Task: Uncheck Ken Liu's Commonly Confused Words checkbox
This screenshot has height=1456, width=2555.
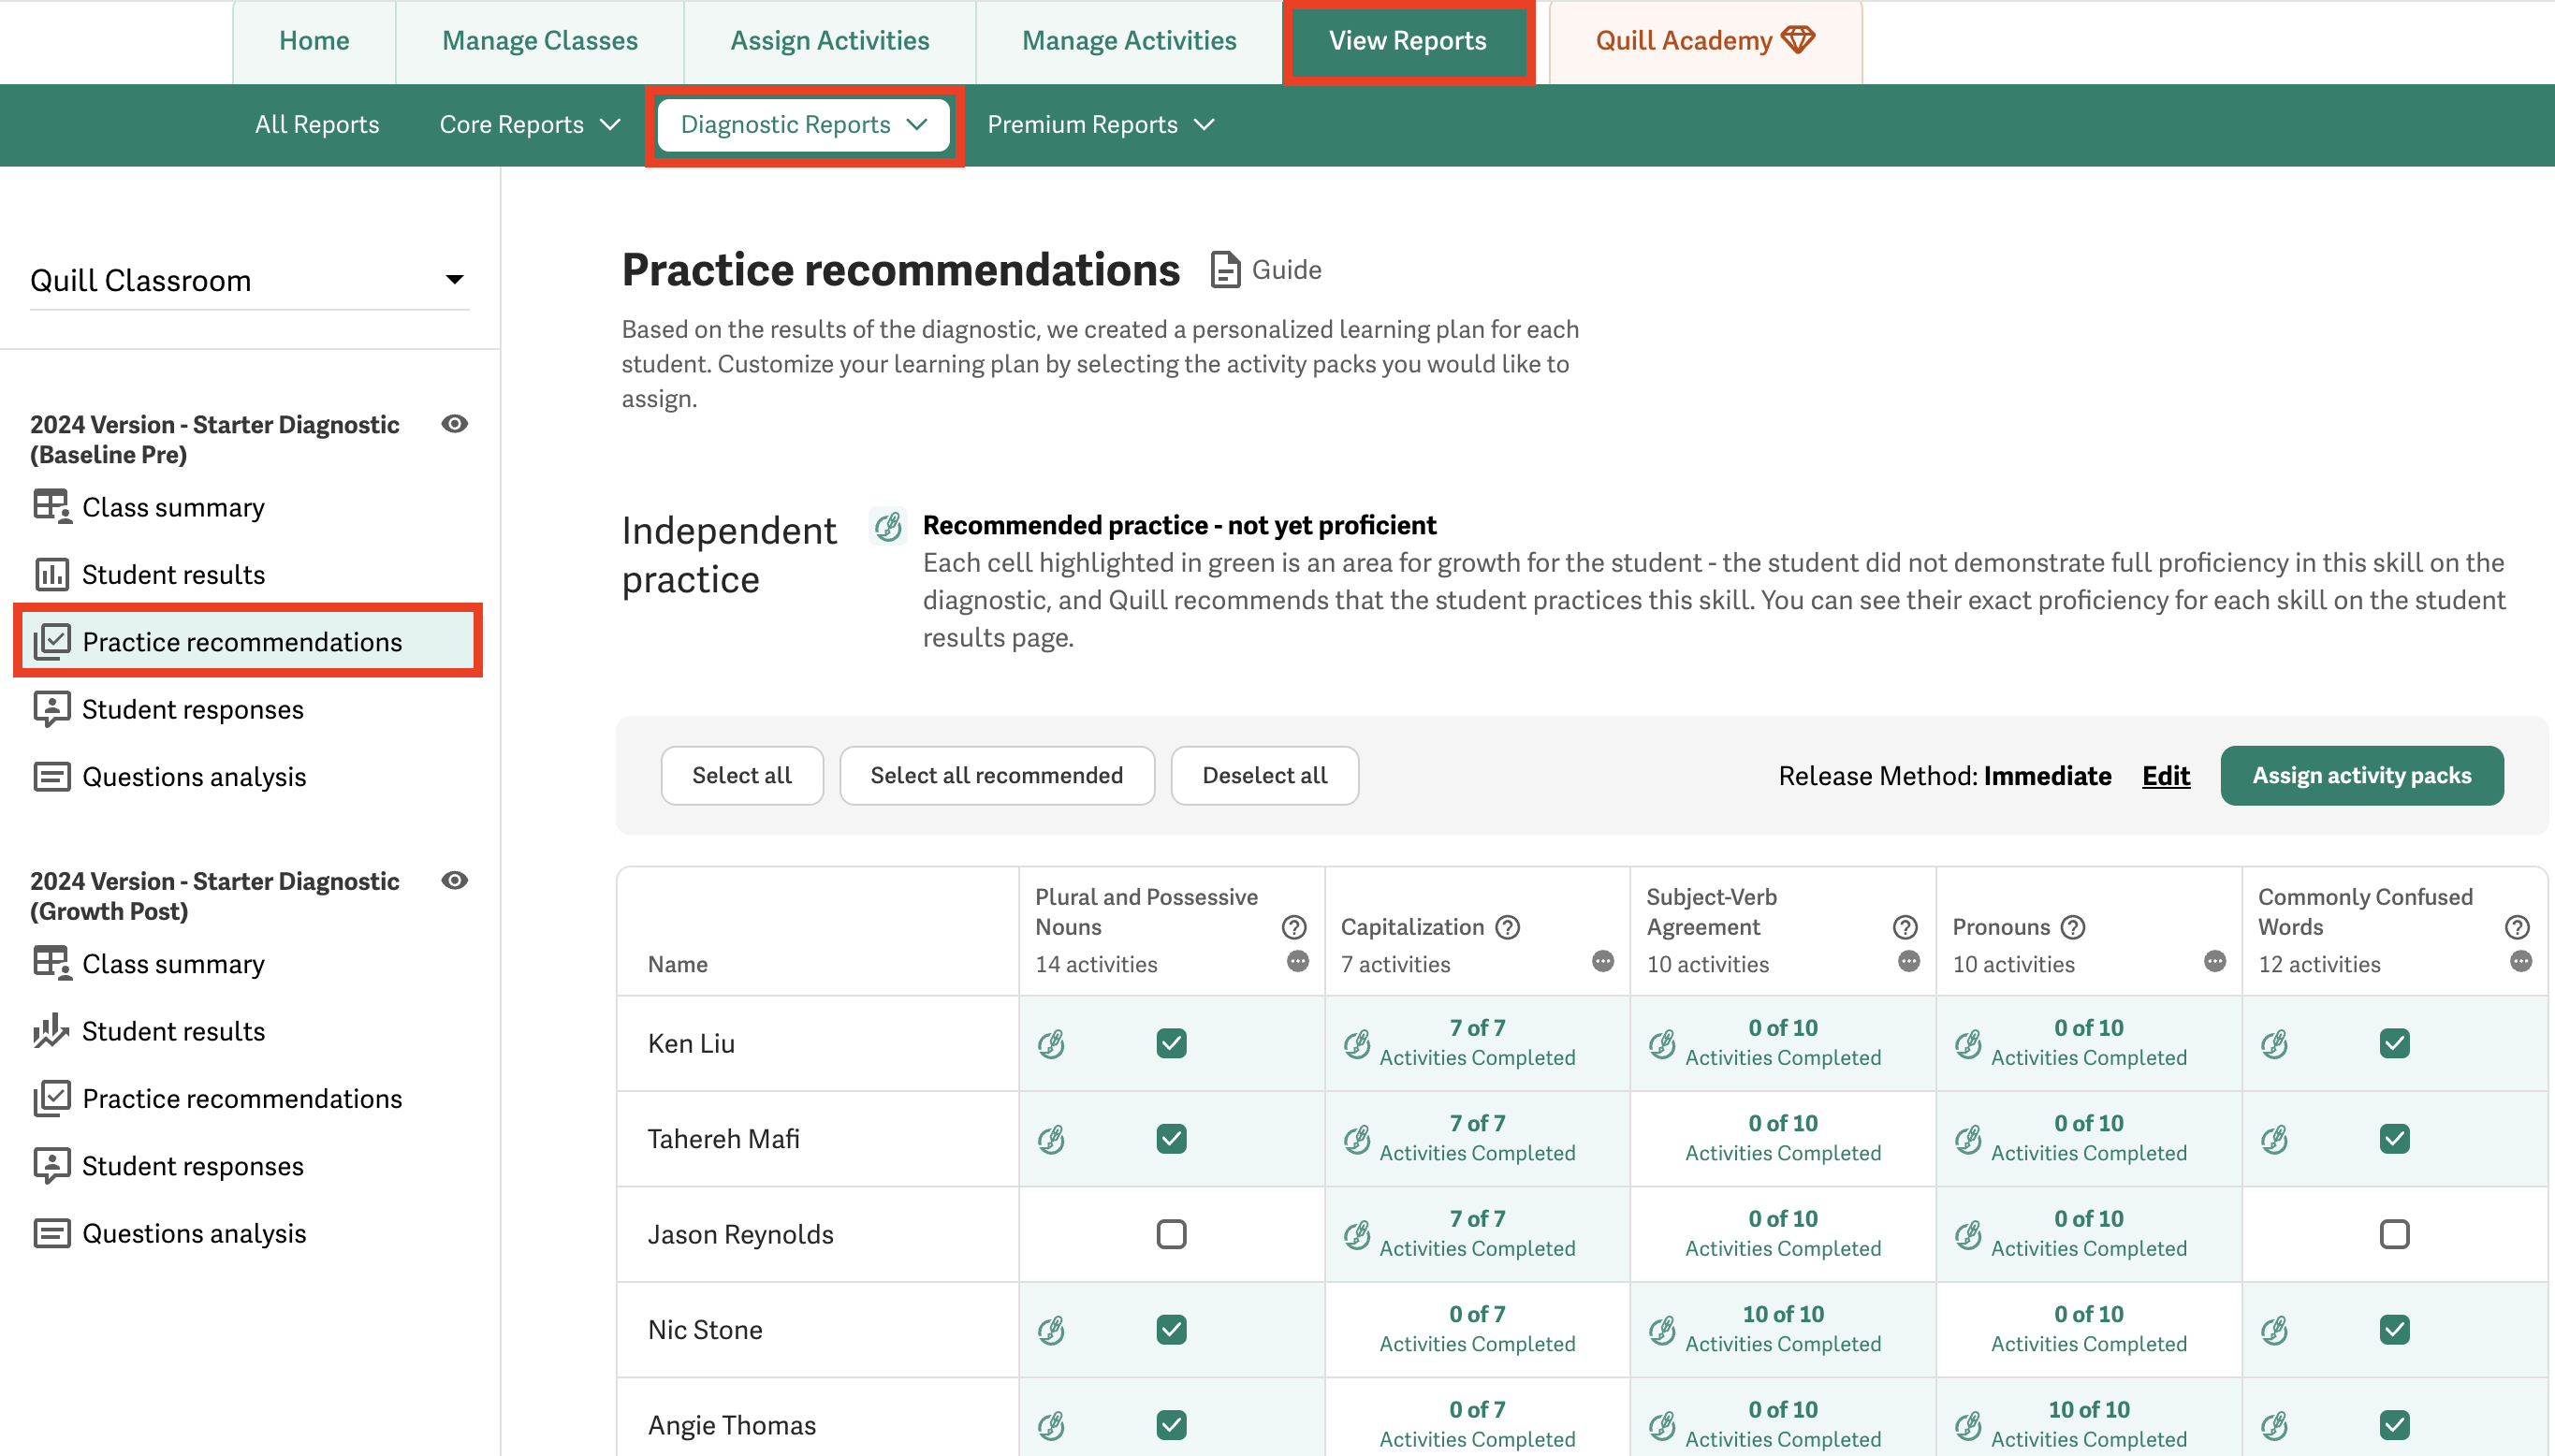Action: pyautogui.click(x=2393, y=1043)
